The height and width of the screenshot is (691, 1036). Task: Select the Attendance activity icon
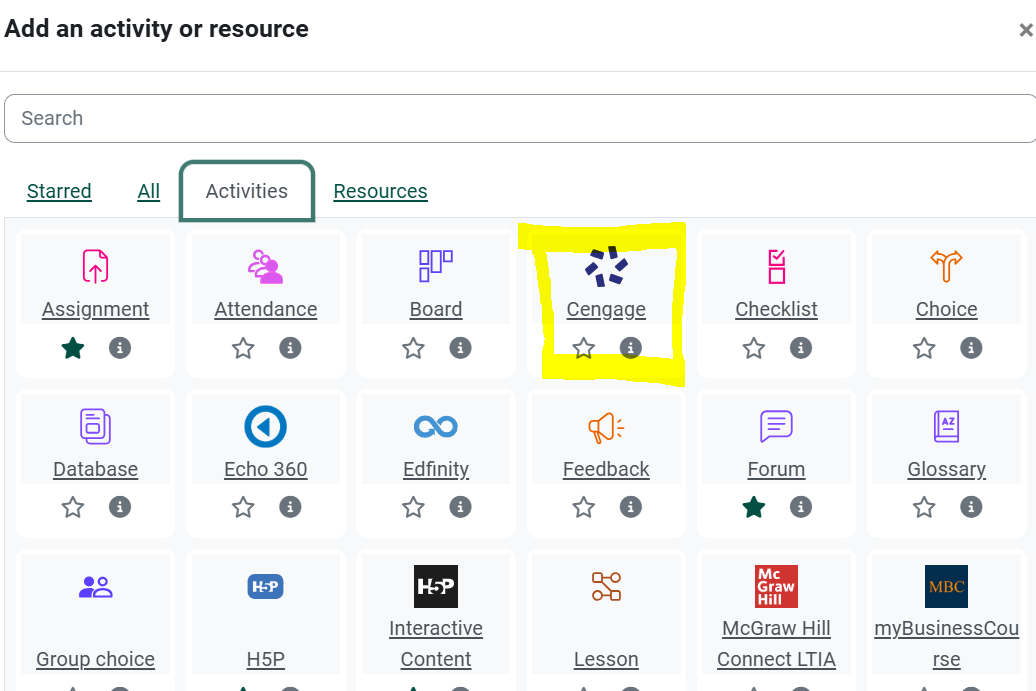coord(266,267)
